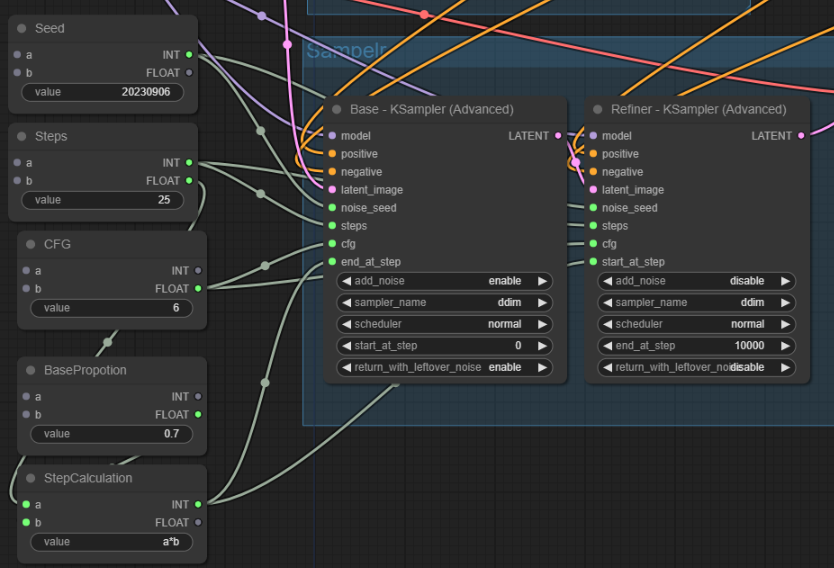The width and height of the screenshot is (834, 568).
Task: Click the StepCalculation input socket a
Action: coord(26,505)
